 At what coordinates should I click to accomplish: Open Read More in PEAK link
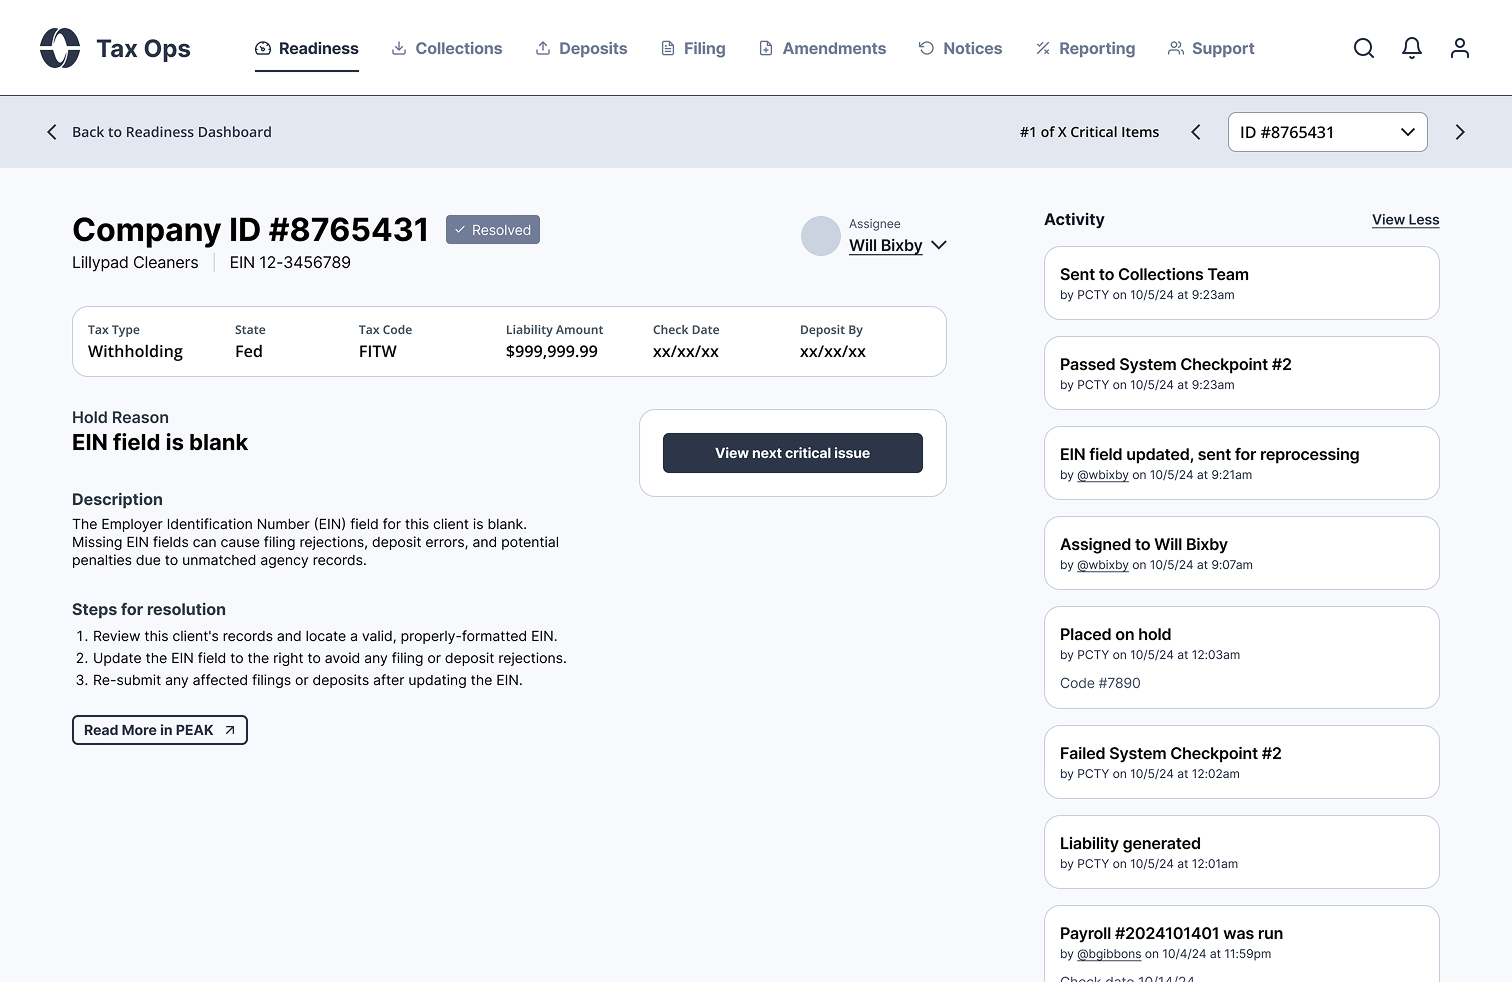159,730
